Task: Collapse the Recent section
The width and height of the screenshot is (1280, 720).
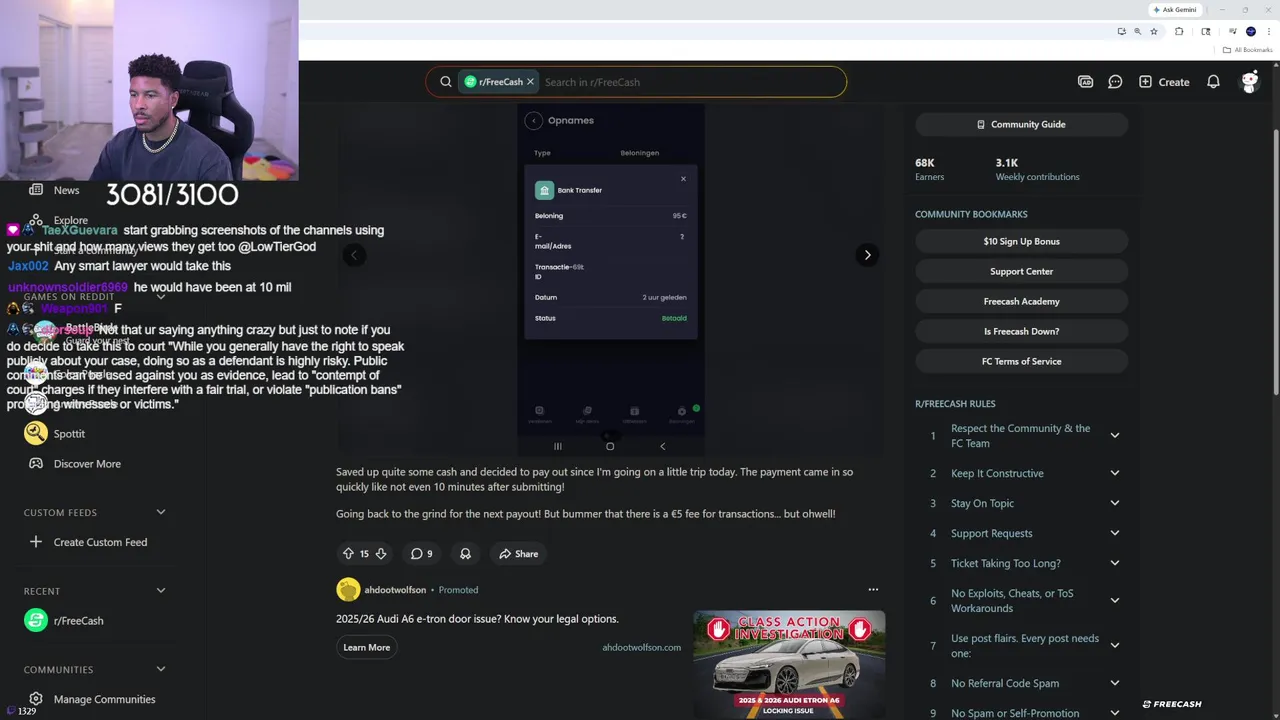Action: pyautogui.click(x=161, y=591)
